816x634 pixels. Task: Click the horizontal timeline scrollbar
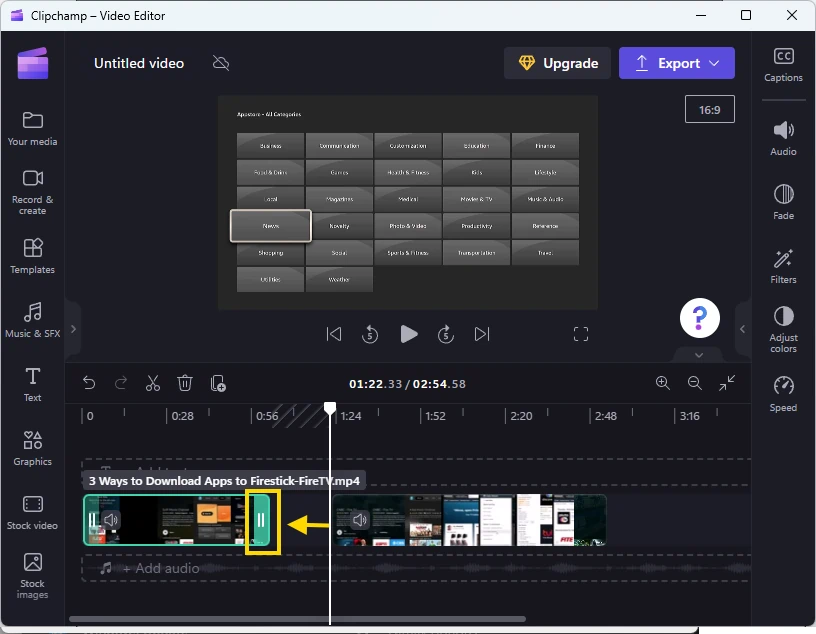[x=297, y=619]
